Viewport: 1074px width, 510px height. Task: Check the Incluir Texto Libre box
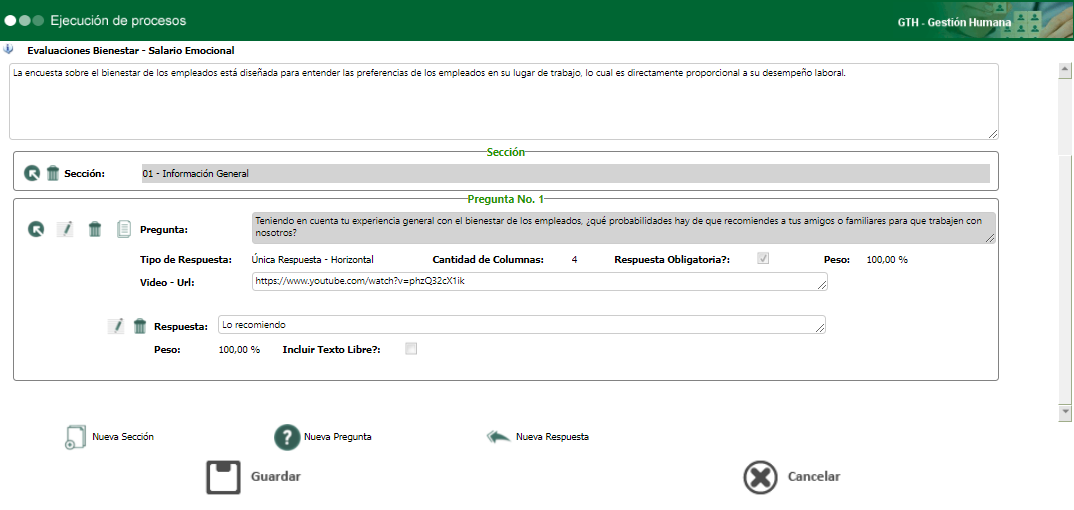pyautogui.click(x=411, y=348)
